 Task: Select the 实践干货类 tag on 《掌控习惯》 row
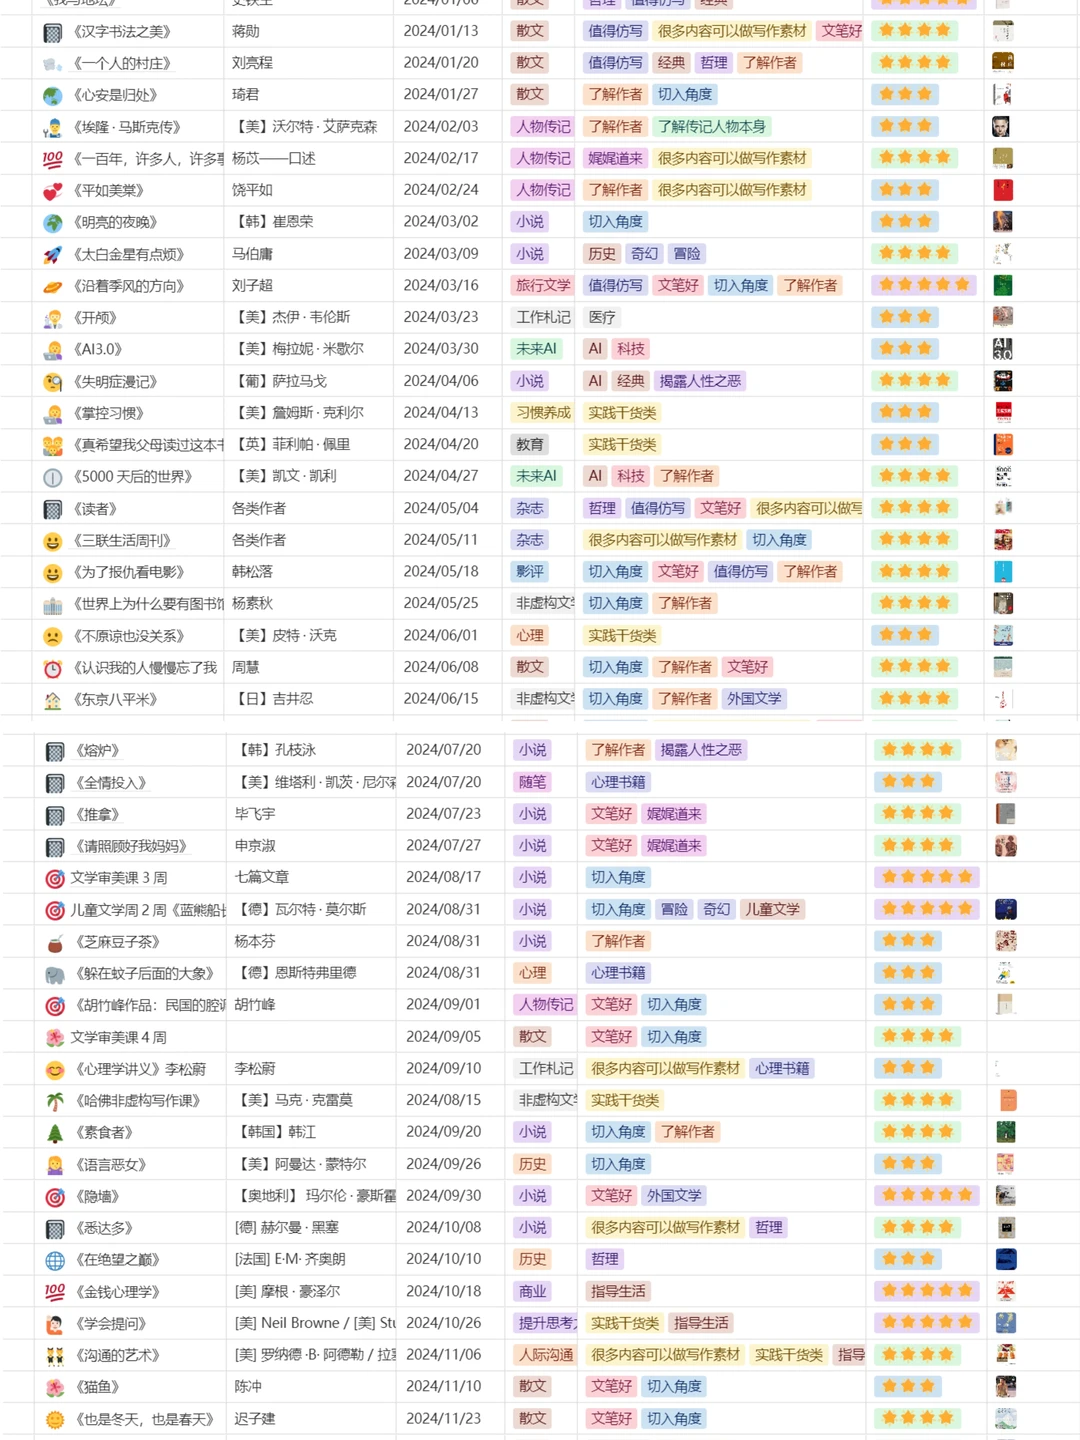click(x=623, y=412)
